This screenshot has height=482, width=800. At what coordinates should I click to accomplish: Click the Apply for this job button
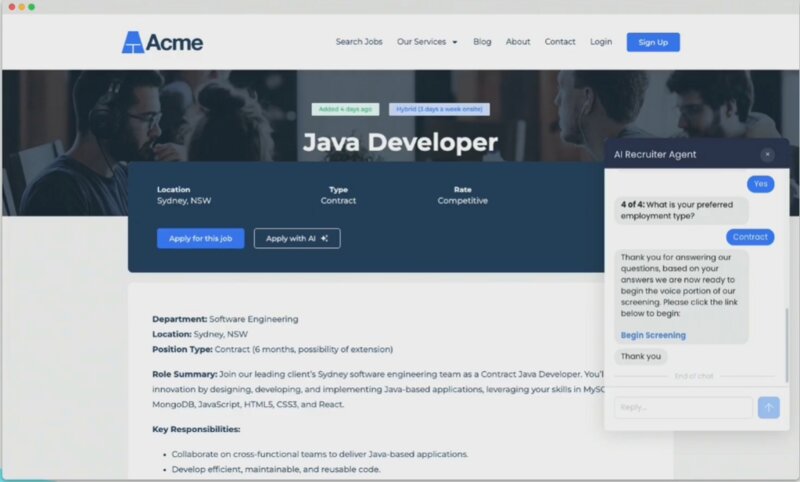tap(200, 238)
